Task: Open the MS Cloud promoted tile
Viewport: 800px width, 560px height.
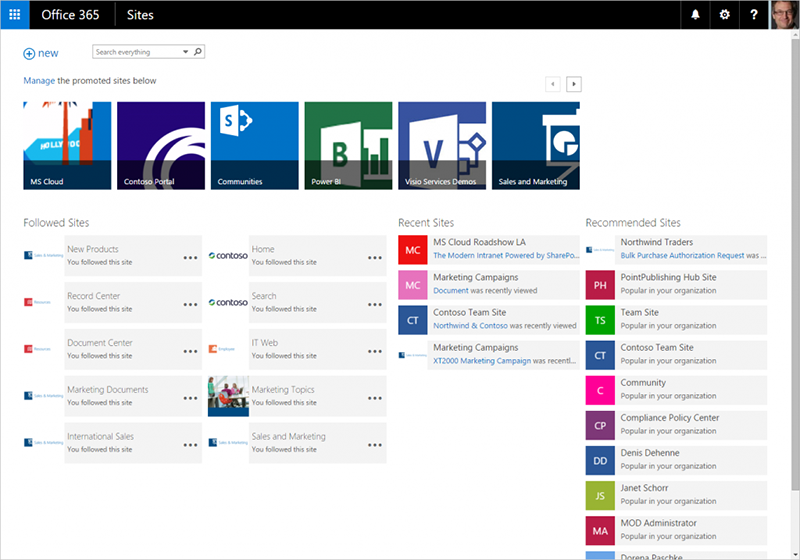Action: tap(67, 146)
